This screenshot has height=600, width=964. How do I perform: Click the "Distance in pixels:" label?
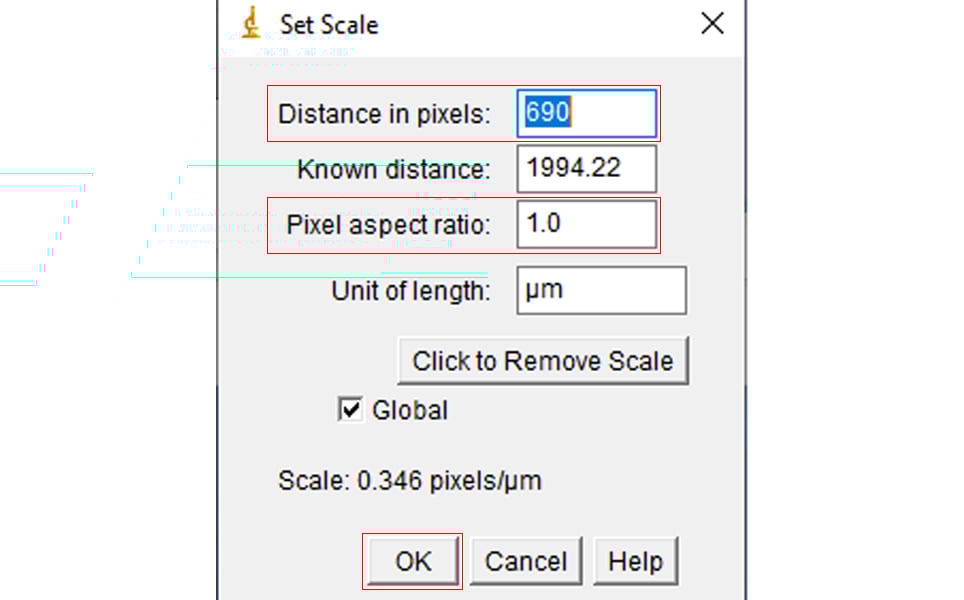[x=384, y=114]
